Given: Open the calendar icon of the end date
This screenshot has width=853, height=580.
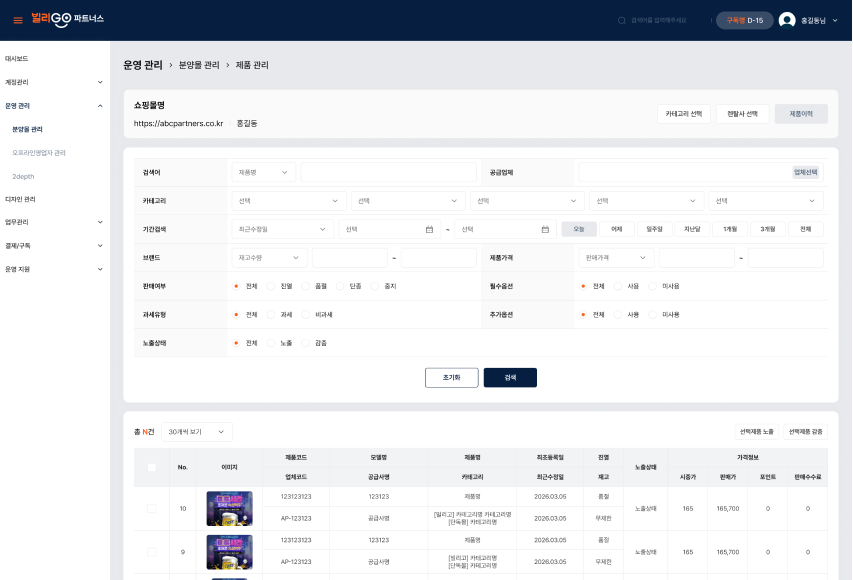Looking at the screenshot, I should coord(545,230).
